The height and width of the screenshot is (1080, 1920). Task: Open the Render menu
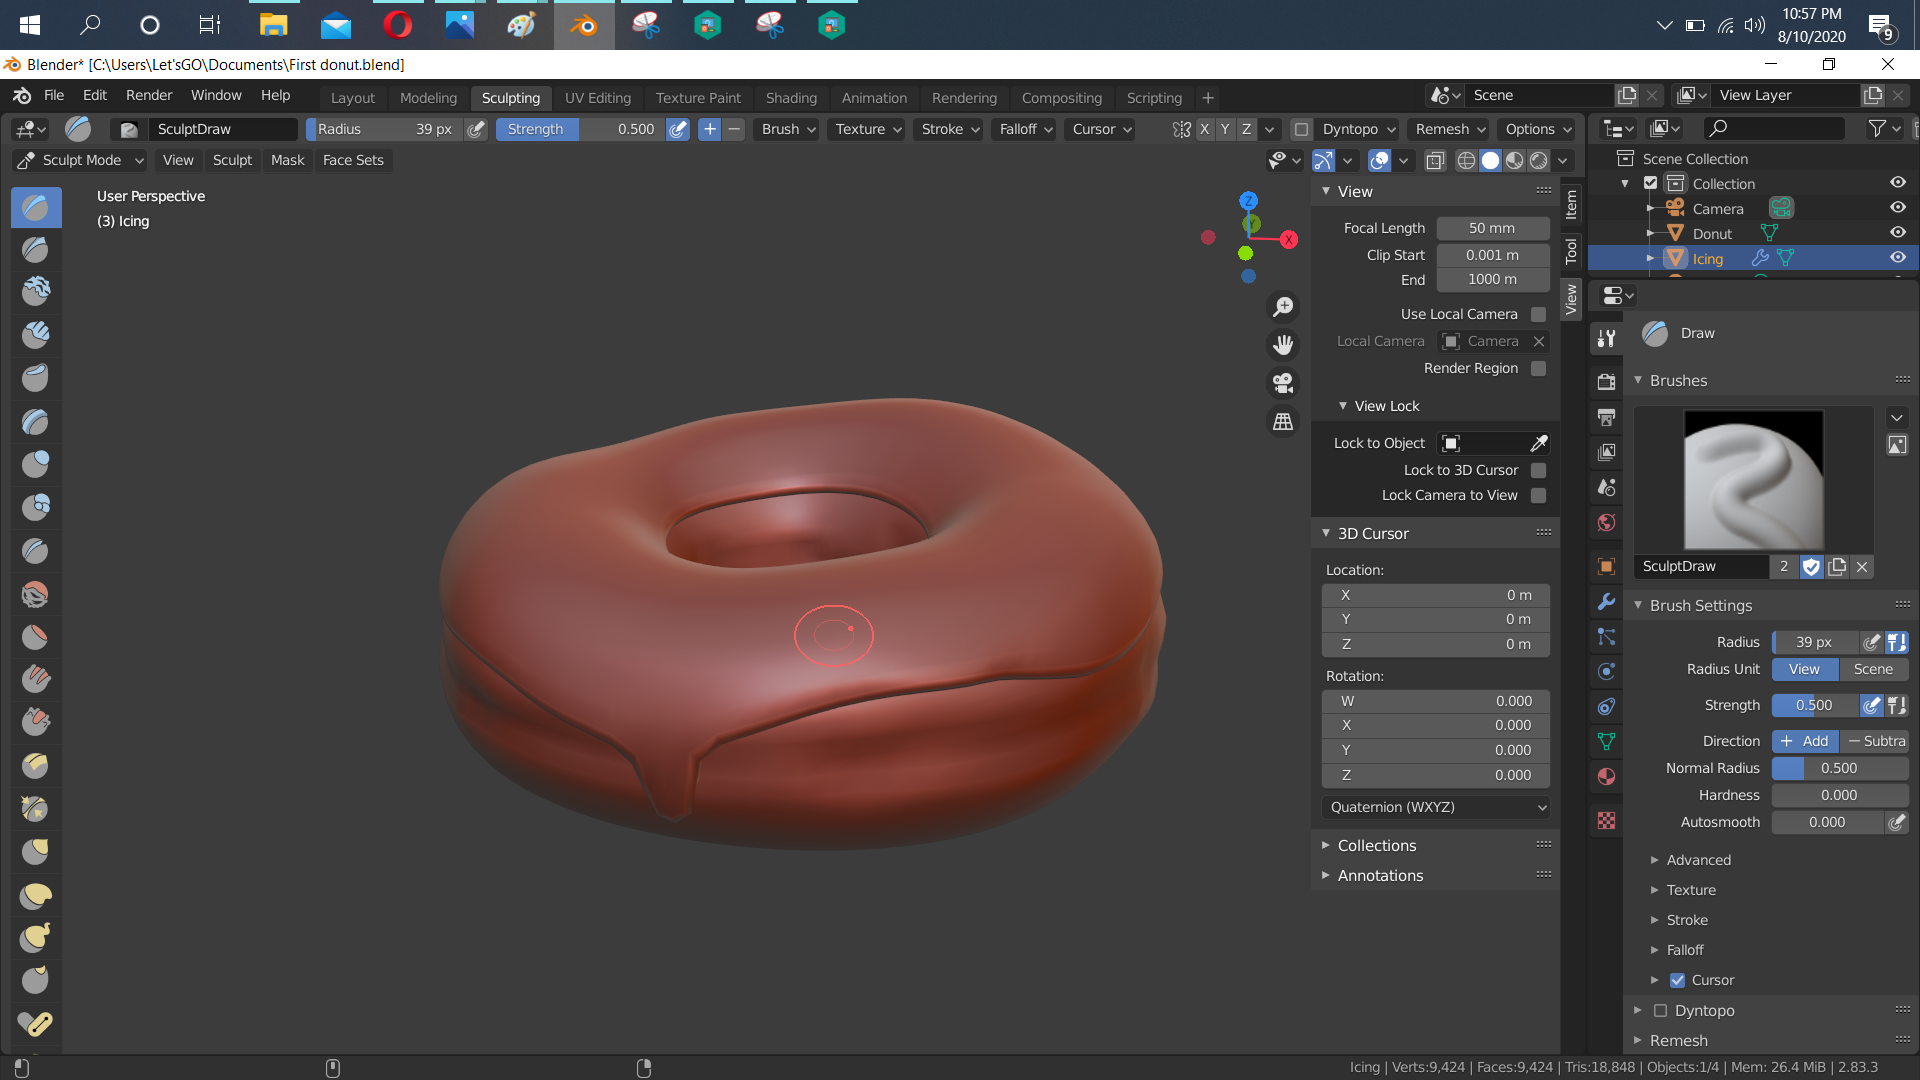point(149,95)
